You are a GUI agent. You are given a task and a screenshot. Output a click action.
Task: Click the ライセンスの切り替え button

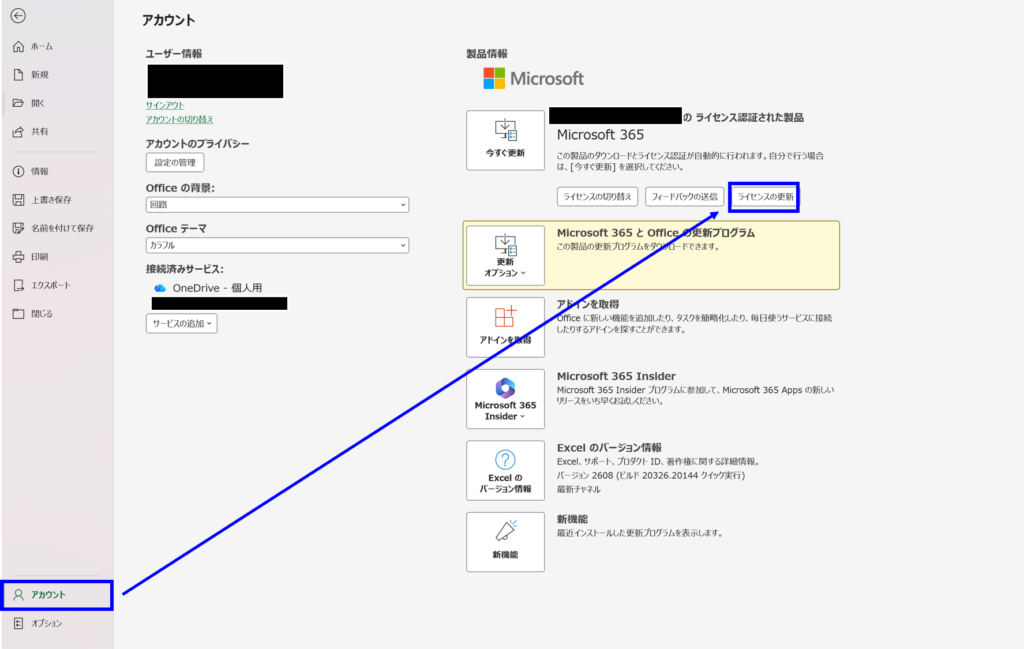tap(598, 197)
